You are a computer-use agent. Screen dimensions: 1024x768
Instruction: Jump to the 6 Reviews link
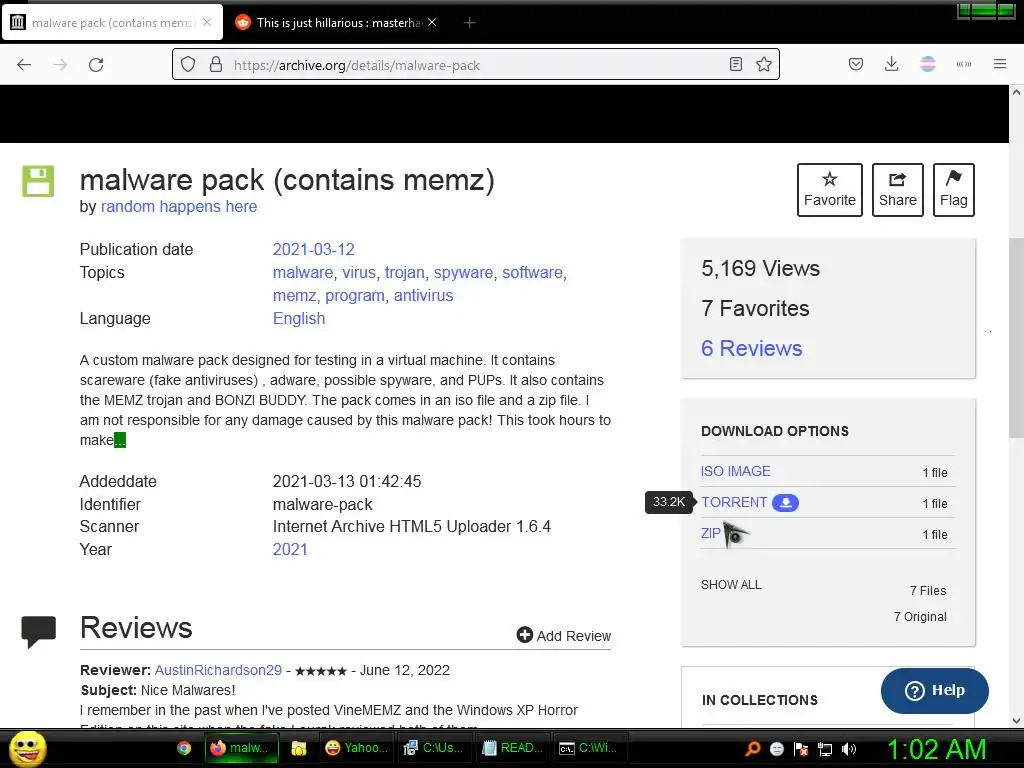[x=751, y=348]
